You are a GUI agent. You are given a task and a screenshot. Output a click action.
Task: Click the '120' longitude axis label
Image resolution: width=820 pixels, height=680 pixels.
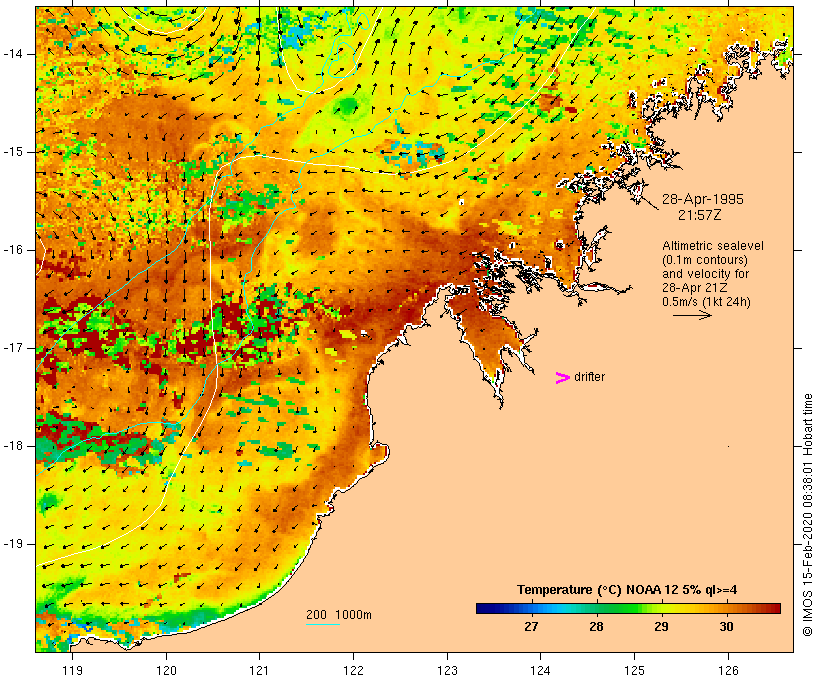tap(166, 671)
